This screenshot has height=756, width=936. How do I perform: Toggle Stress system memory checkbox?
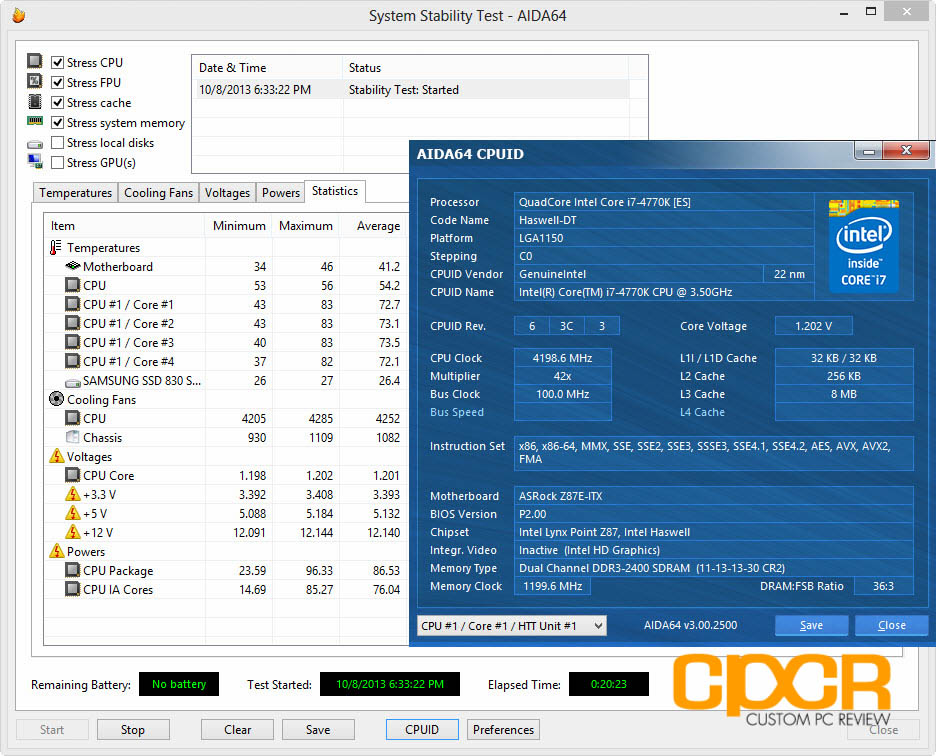(57, 122)
